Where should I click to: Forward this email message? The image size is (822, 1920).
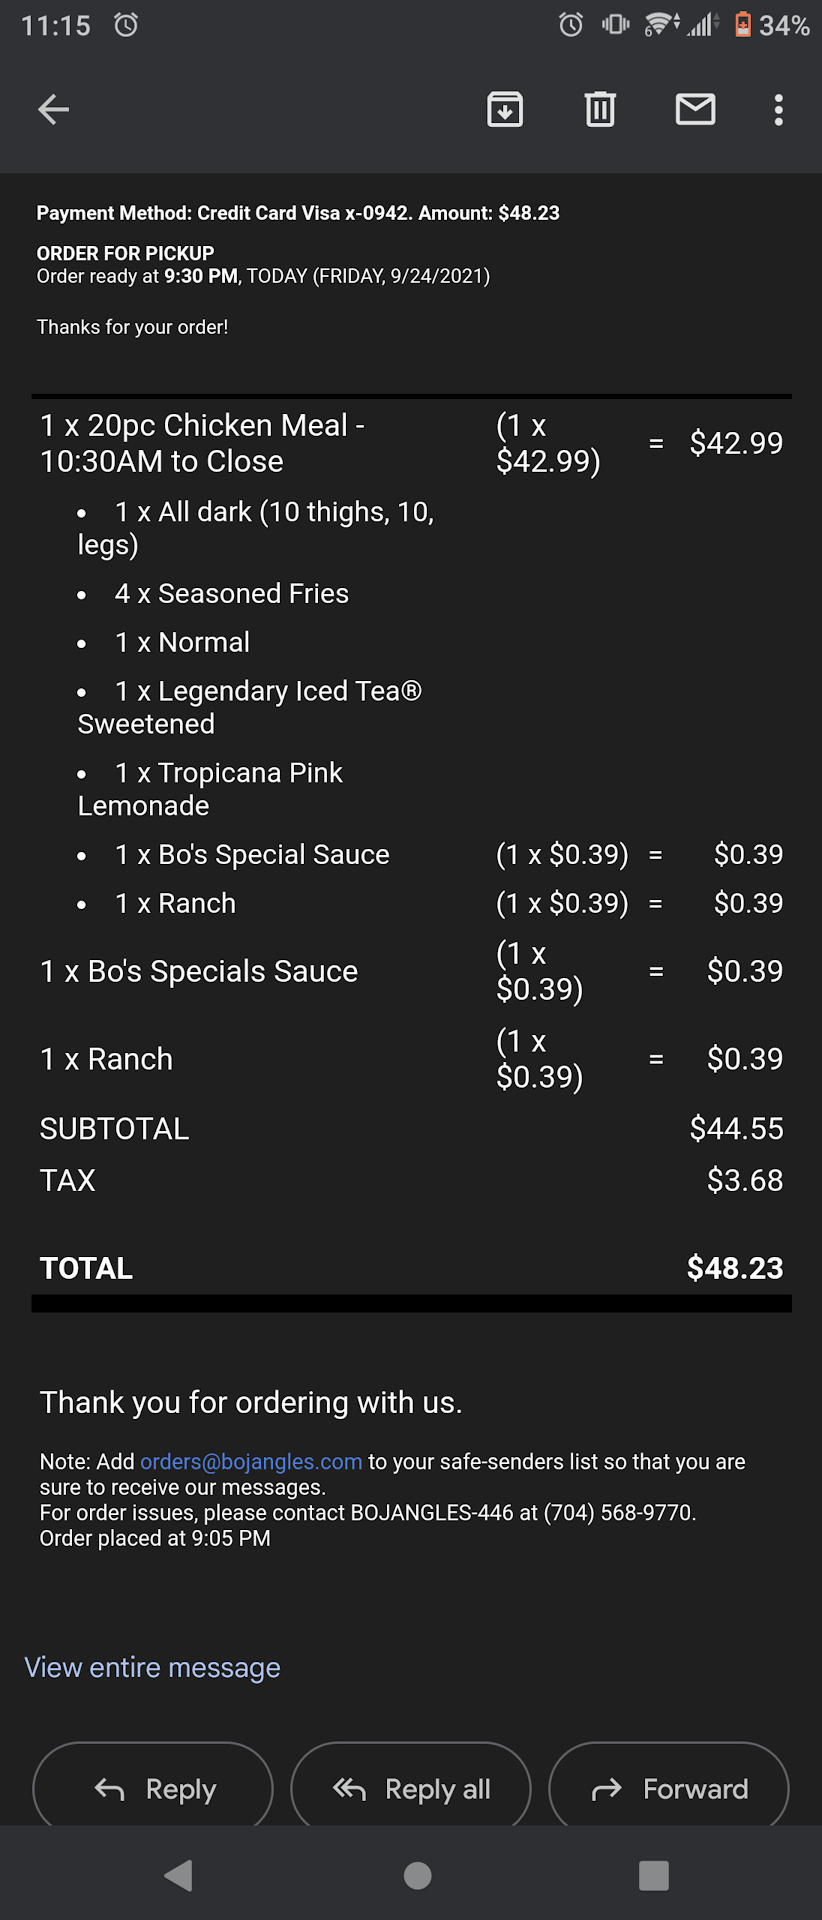tap(669, 1789)
